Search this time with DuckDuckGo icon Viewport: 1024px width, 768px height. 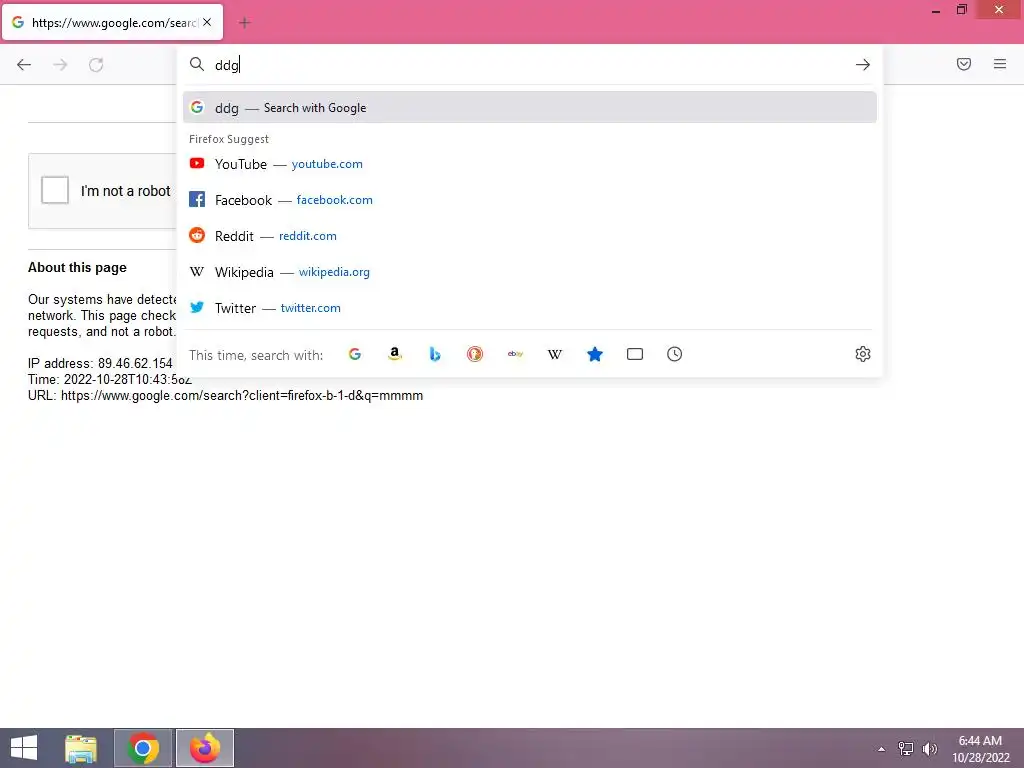pos(475,354)
